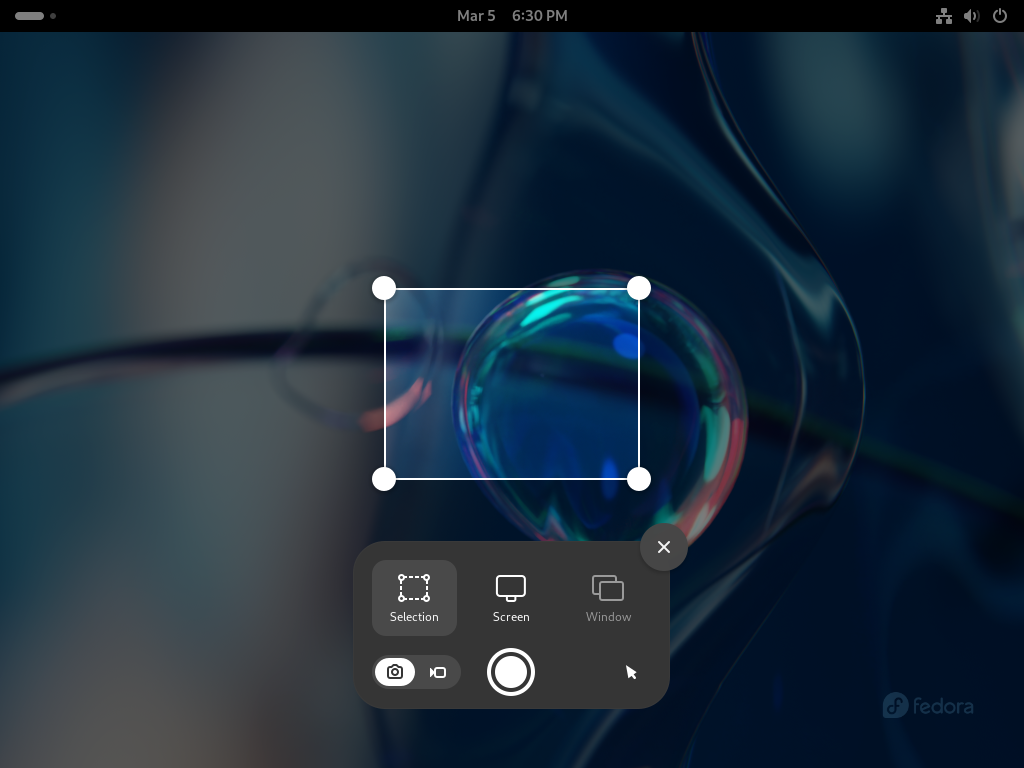Switch to screen recording mode
The width and height of the screenshot is (1024, 768).
438,672
